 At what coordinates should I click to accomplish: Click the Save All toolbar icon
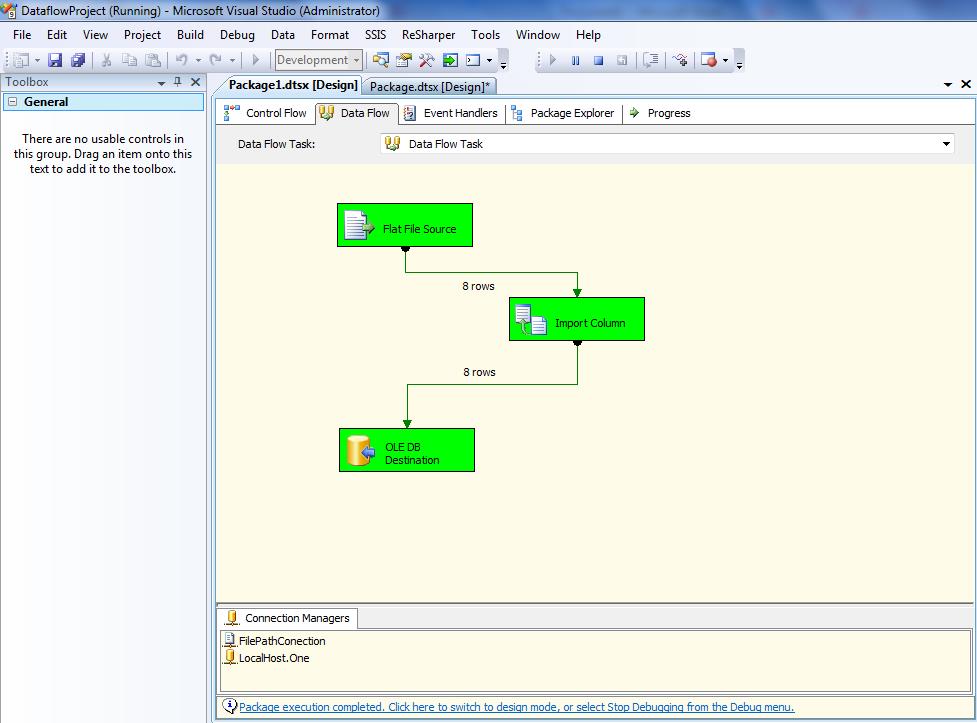tap(78, 61)
